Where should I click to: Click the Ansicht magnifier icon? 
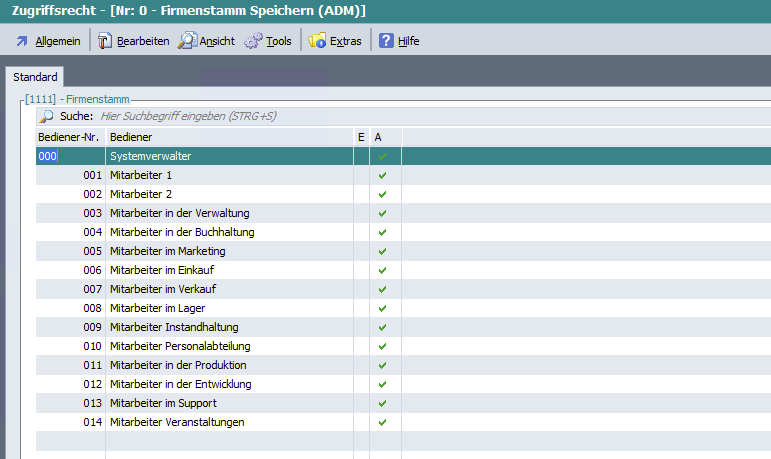pyautogui.click(x=187, y=41)
